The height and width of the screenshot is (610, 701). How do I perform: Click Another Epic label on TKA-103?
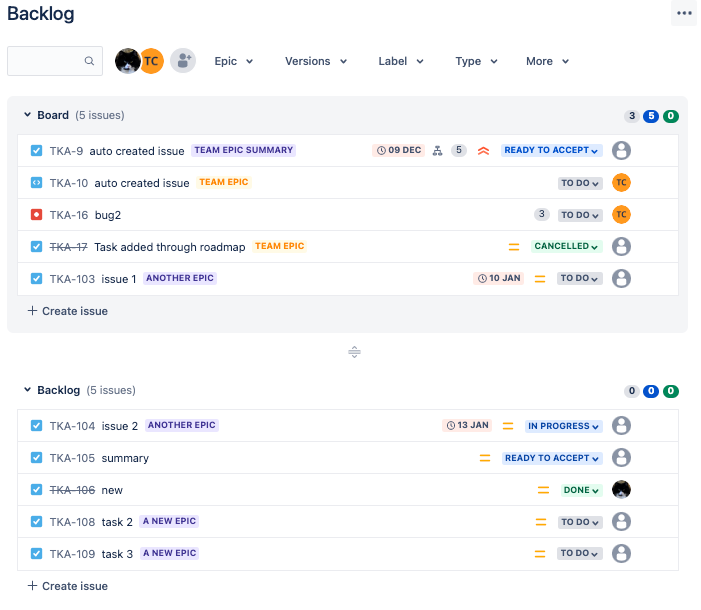180,278
